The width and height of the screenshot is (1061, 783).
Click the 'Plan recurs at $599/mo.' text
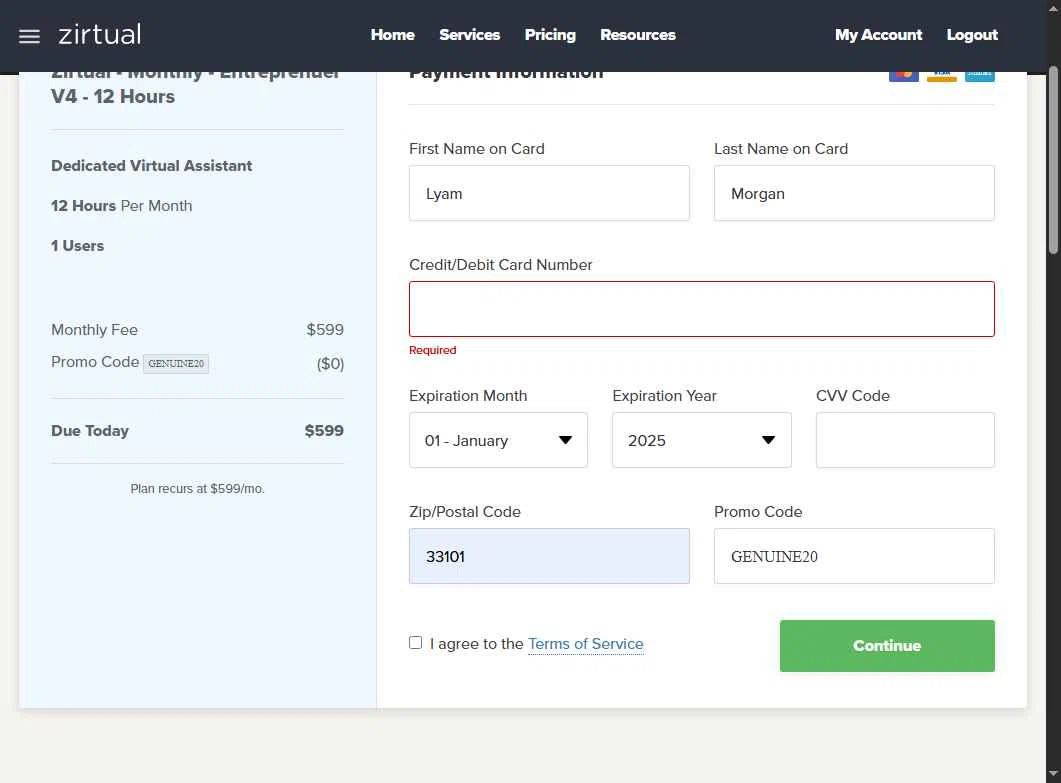(x=198, y=489)
